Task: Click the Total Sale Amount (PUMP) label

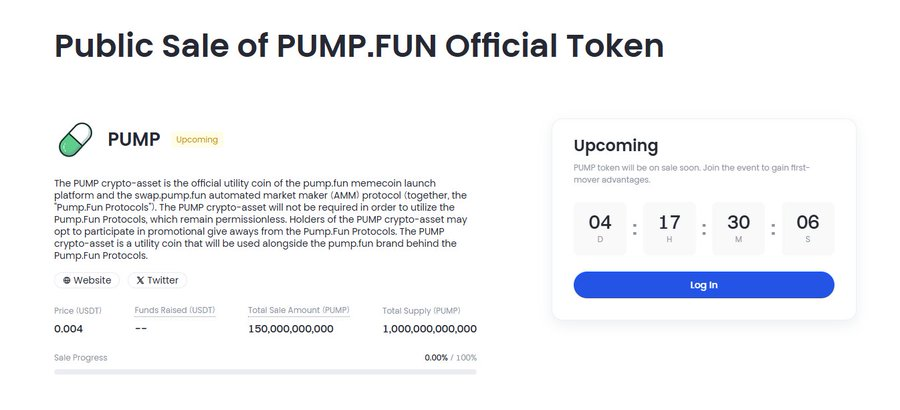Action: (298, 310)
